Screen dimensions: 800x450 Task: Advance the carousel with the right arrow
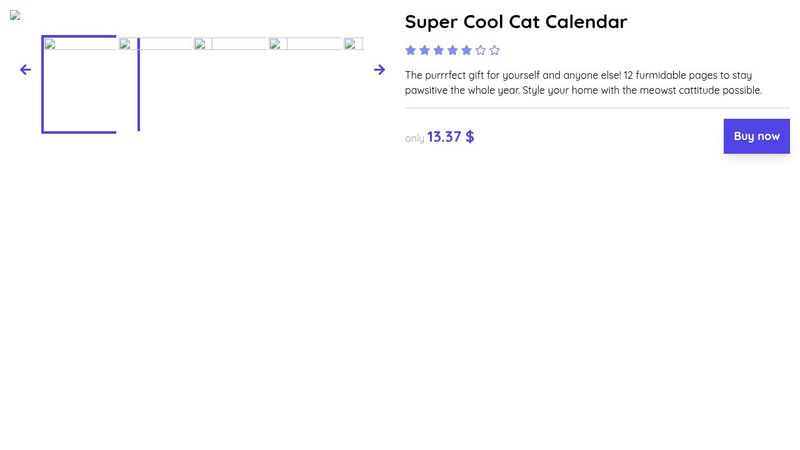point(379,70)
